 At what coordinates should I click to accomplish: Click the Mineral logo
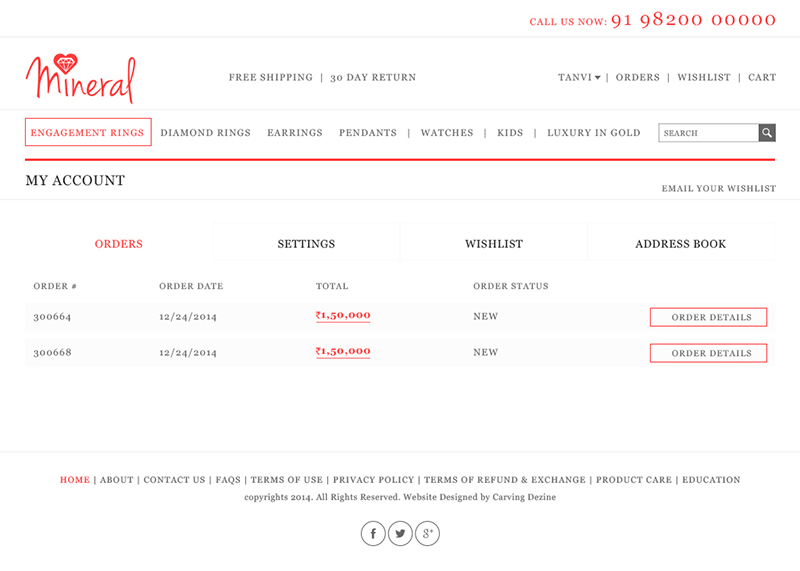(80, 78)
